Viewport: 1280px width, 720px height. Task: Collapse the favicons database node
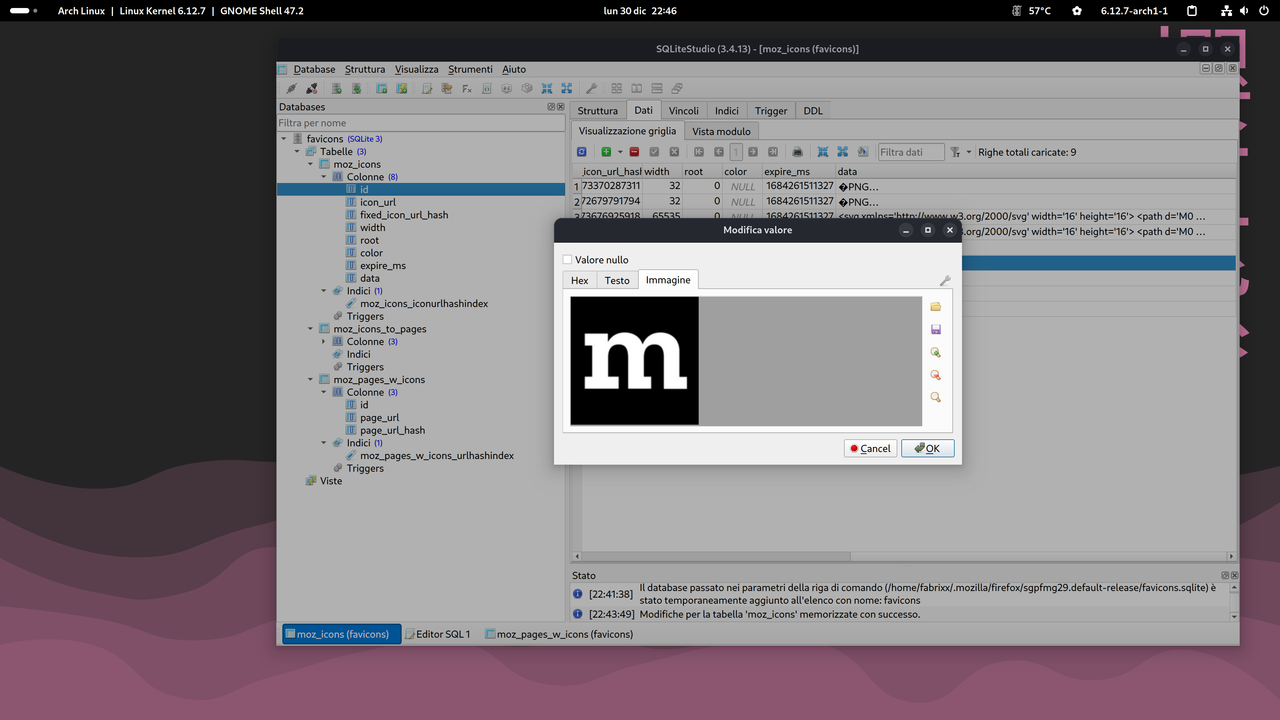click(284, 139)
